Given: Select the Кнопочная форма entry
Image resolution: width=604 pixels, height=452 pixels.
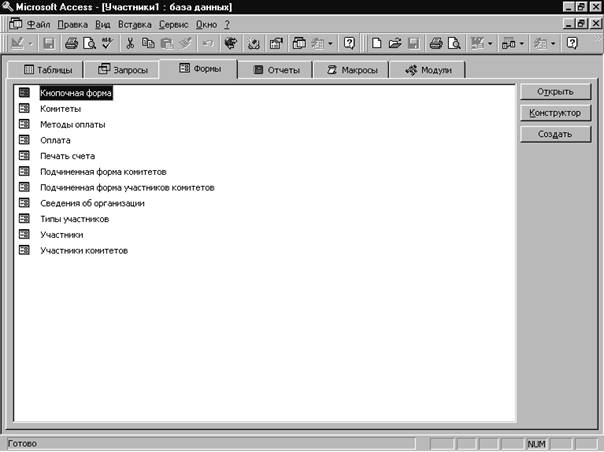Looking at the screenshot, I should tap(76, 93).
